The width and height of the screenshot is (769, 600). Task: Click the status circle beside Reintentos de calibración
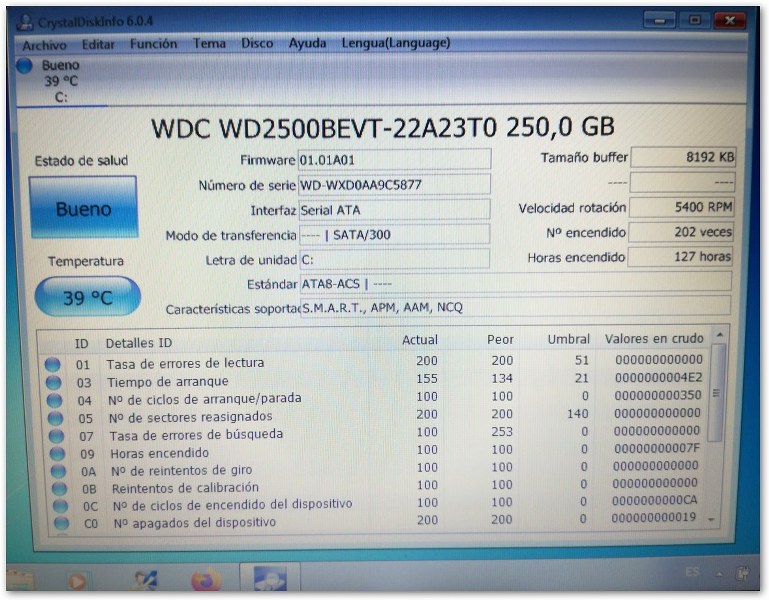[x=59, y=489]
